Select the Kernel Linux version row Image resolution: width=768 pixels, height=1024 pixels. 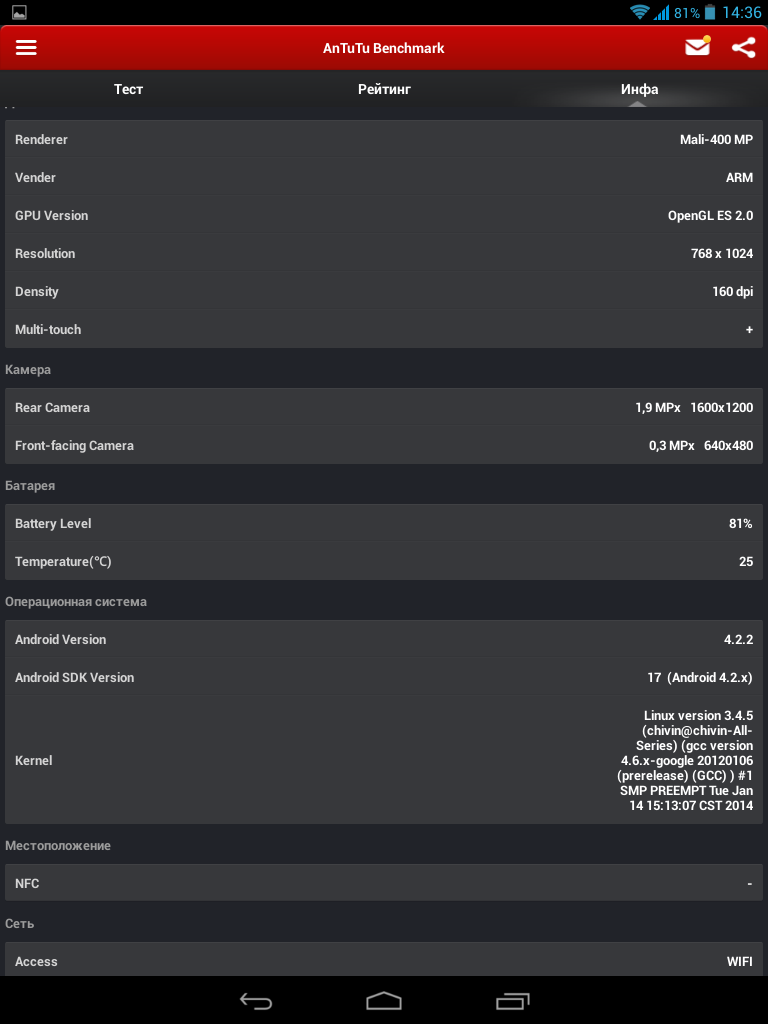[384, 760]
